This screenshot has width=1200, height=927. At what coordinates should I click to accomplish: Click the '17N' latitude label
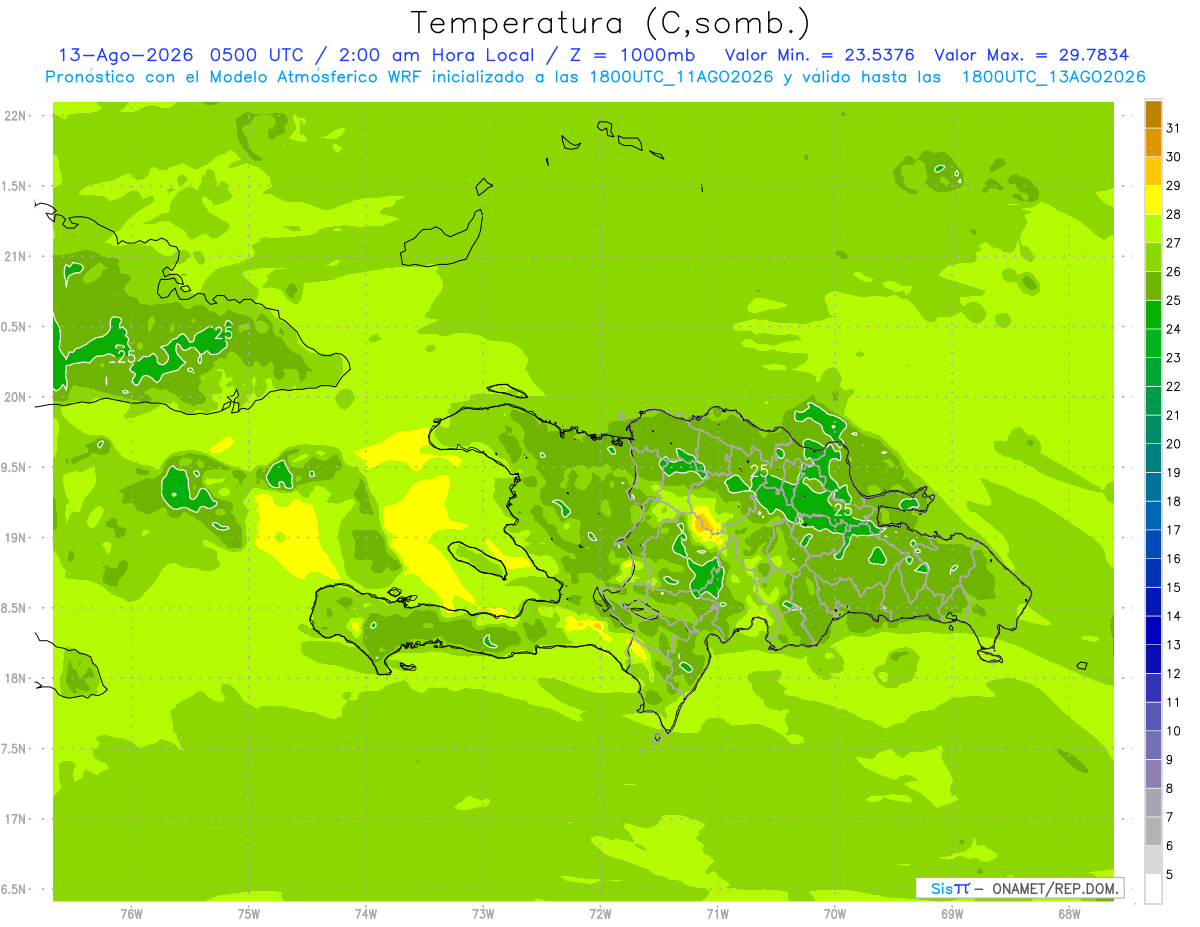15,819
